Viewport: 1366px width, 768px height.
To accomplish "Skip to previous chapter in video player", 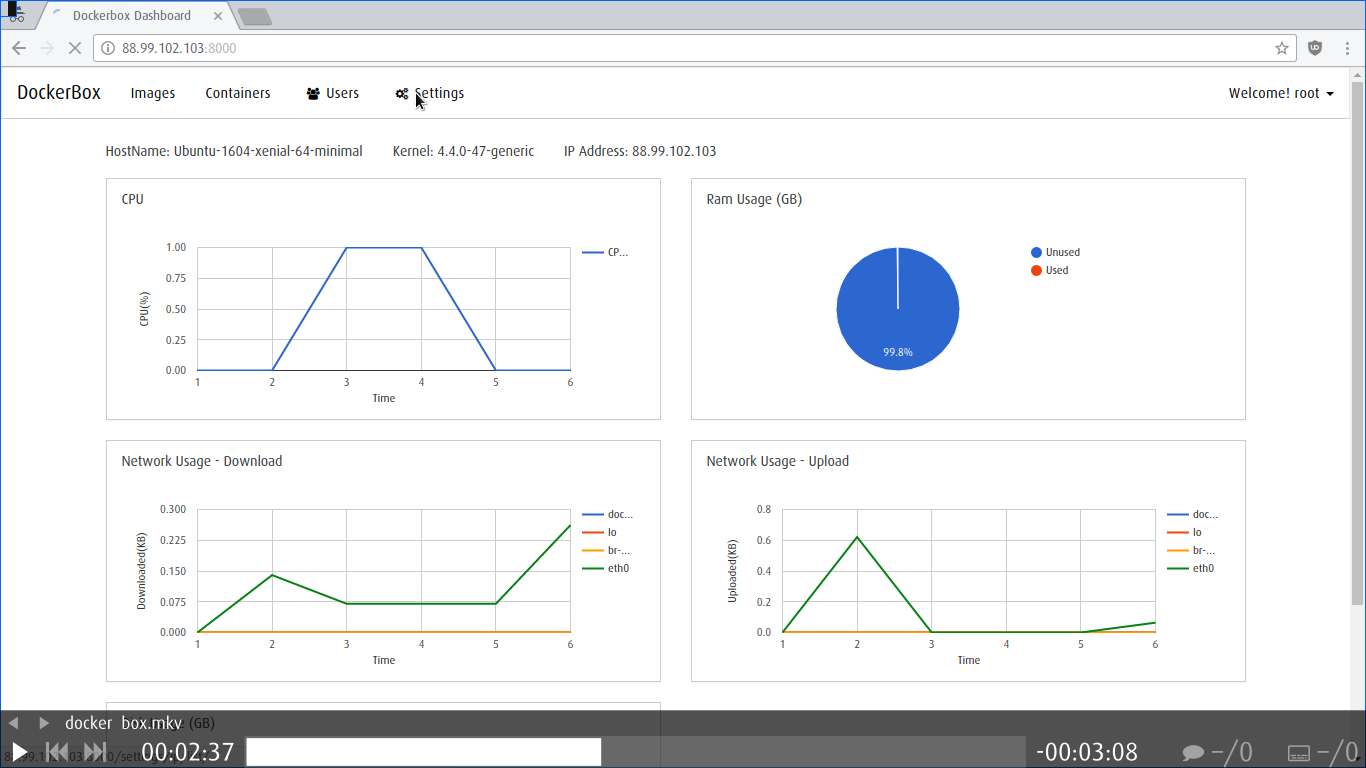I will (58, 752).
